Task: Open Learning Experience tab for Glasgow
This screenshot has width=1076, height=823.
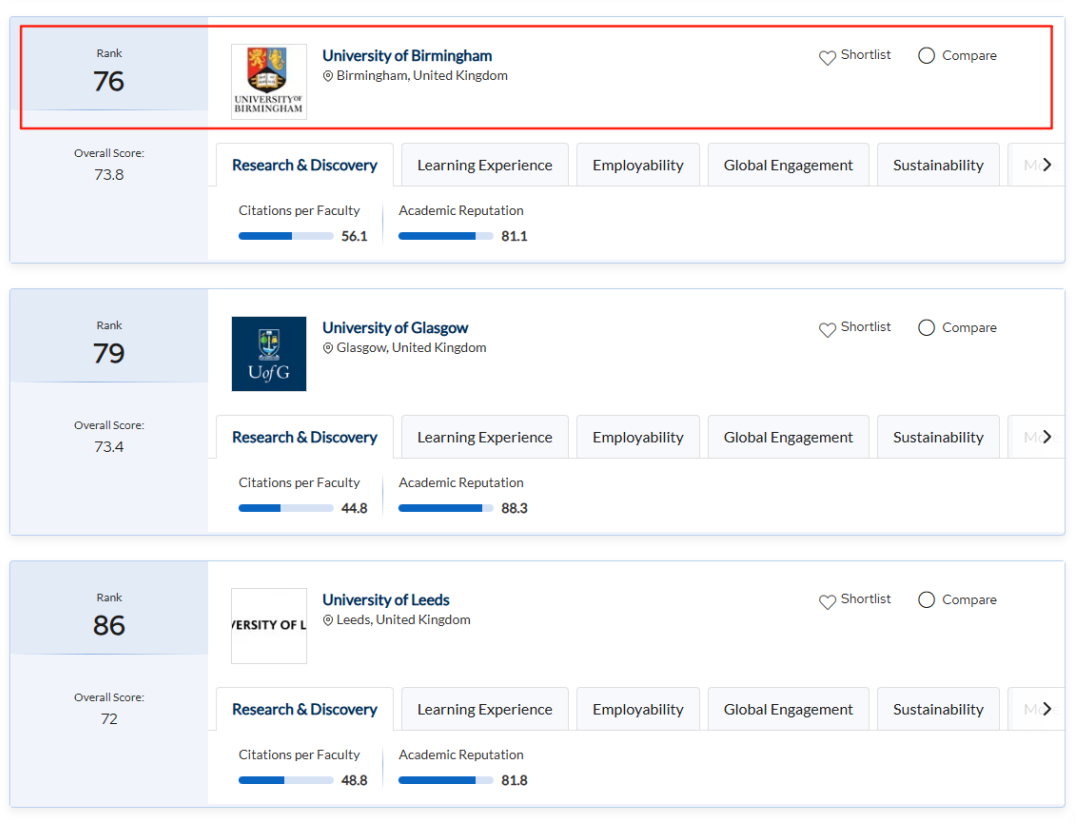Action: pos(484,437)
